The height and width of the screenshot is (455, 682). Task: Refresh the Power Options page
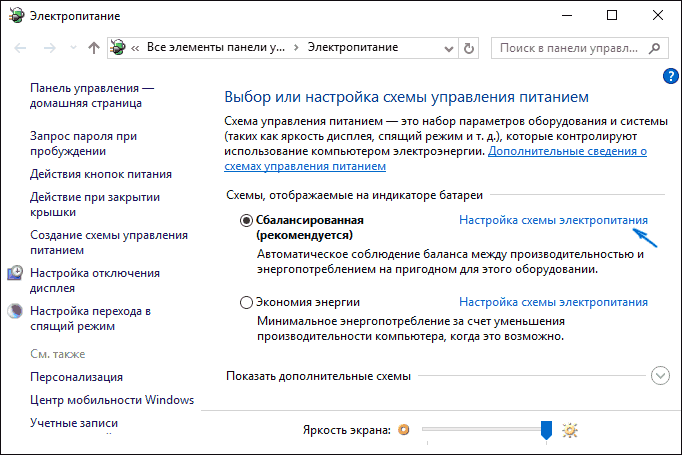[x=468, y=48]
